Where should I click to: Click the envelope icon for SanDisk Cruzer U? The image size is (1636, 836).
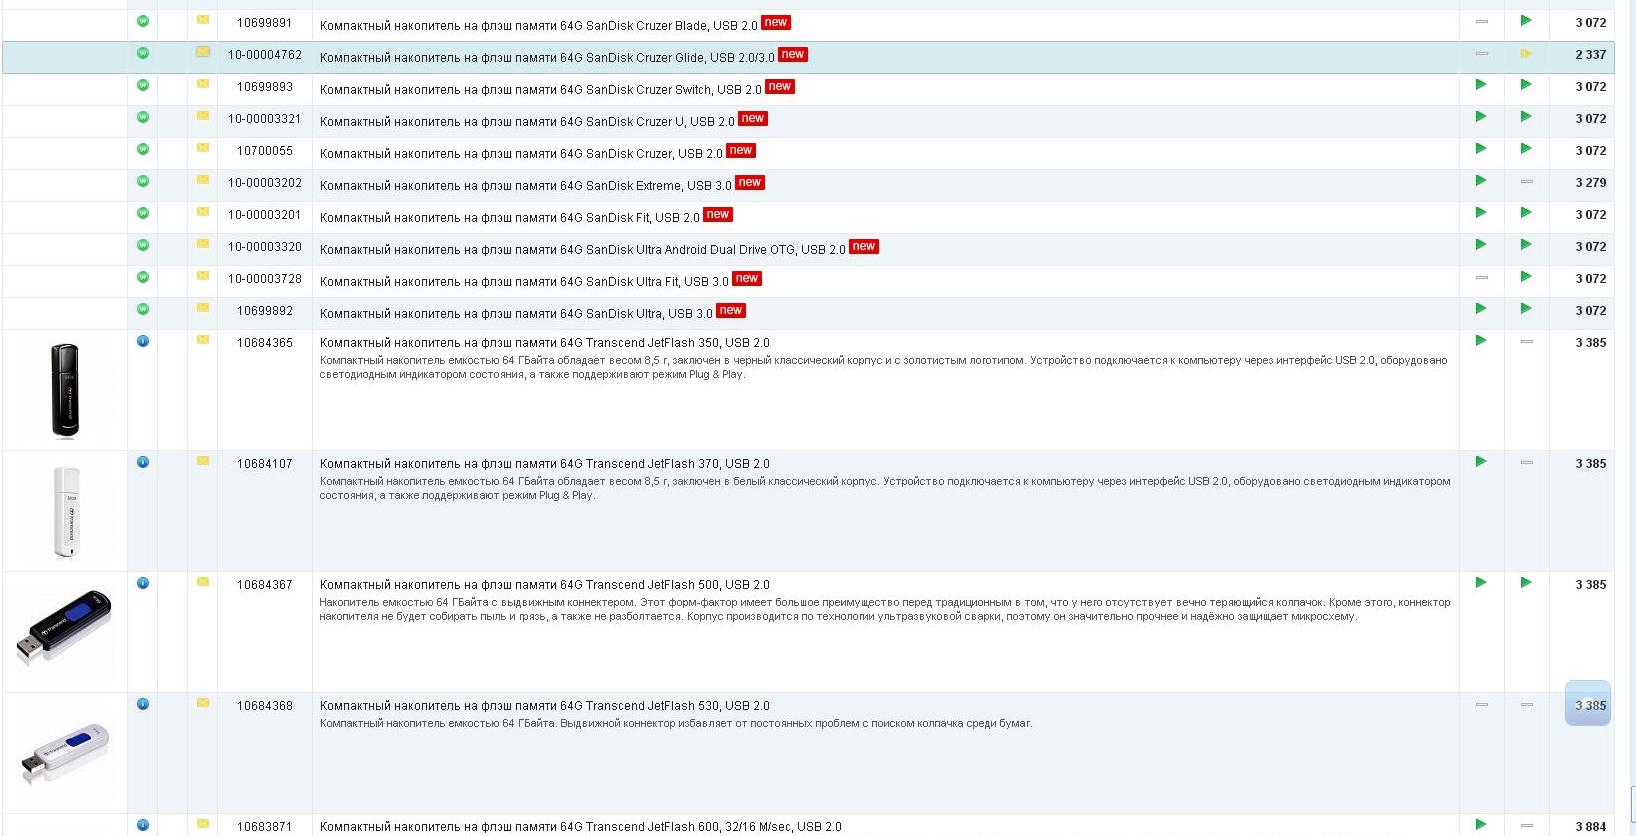point(203,116)
